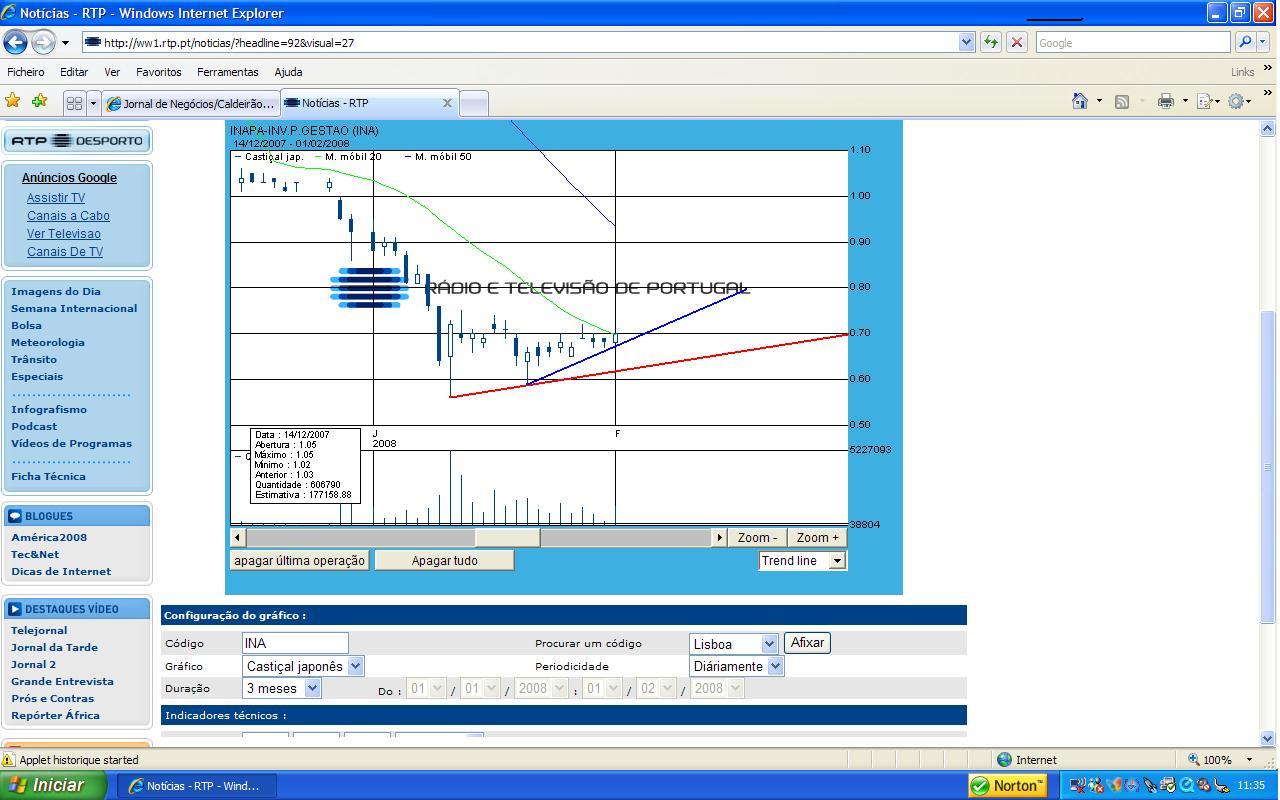
Task: Click the Afixar button
Action: (x=807, y=643)
